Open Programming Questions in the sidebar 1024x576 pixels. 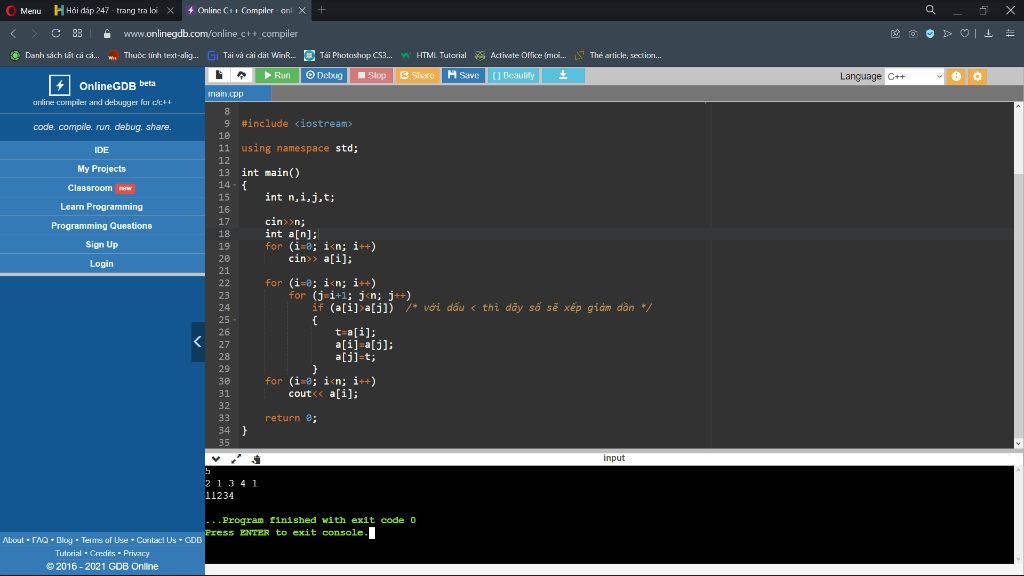point(102,225)
